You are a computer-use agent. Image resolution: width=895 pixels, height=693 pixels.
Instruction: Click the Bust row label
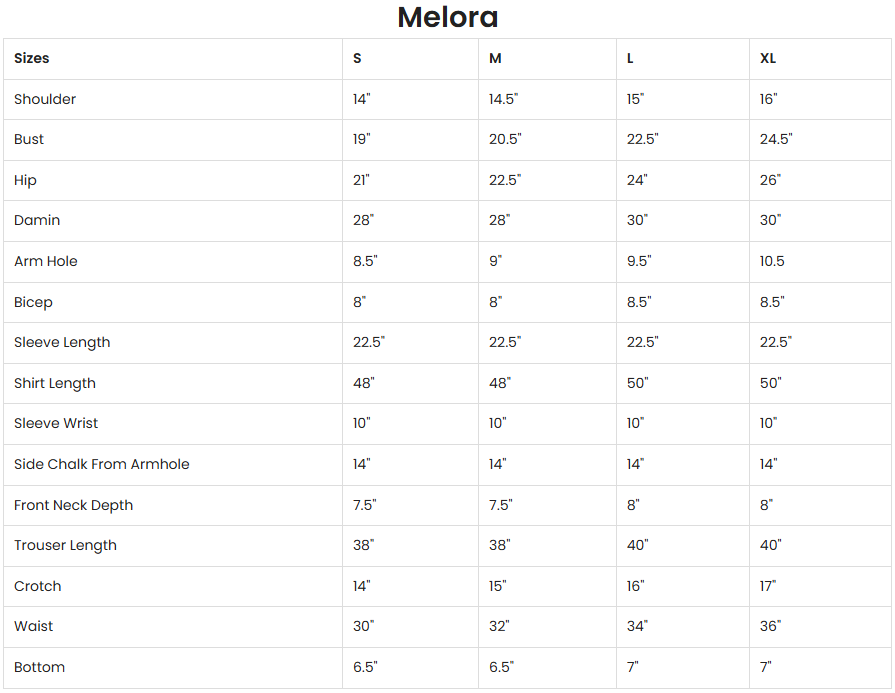pos(29,139)
